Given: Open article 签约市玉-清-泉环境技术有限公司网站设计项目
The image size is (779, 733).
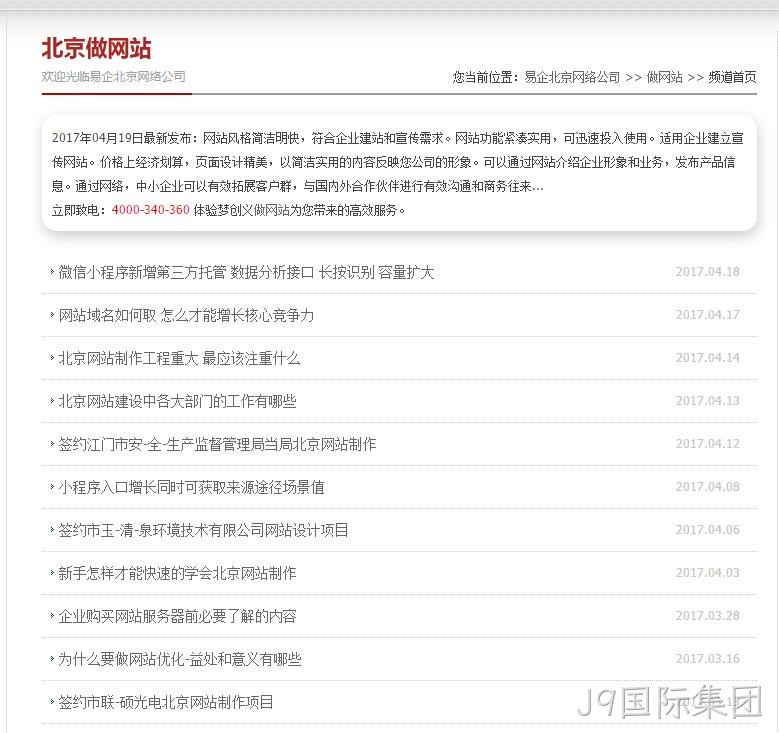Looking at the screenshot, I should point(204,530).
